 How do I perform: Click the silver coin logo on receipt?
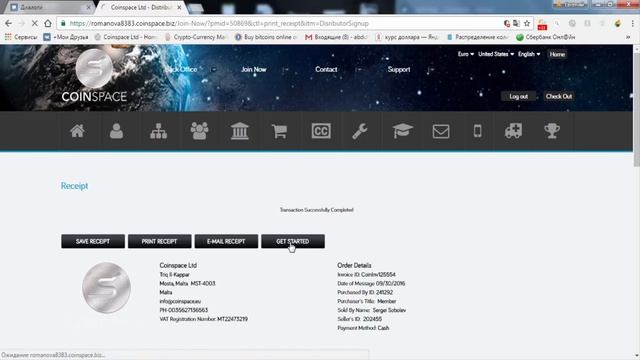tap(106, 288)
